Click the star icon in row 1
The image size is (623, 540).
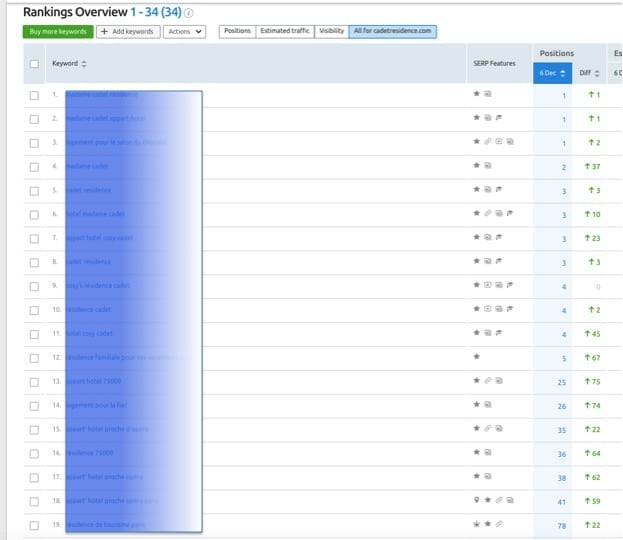coord(476,94)
